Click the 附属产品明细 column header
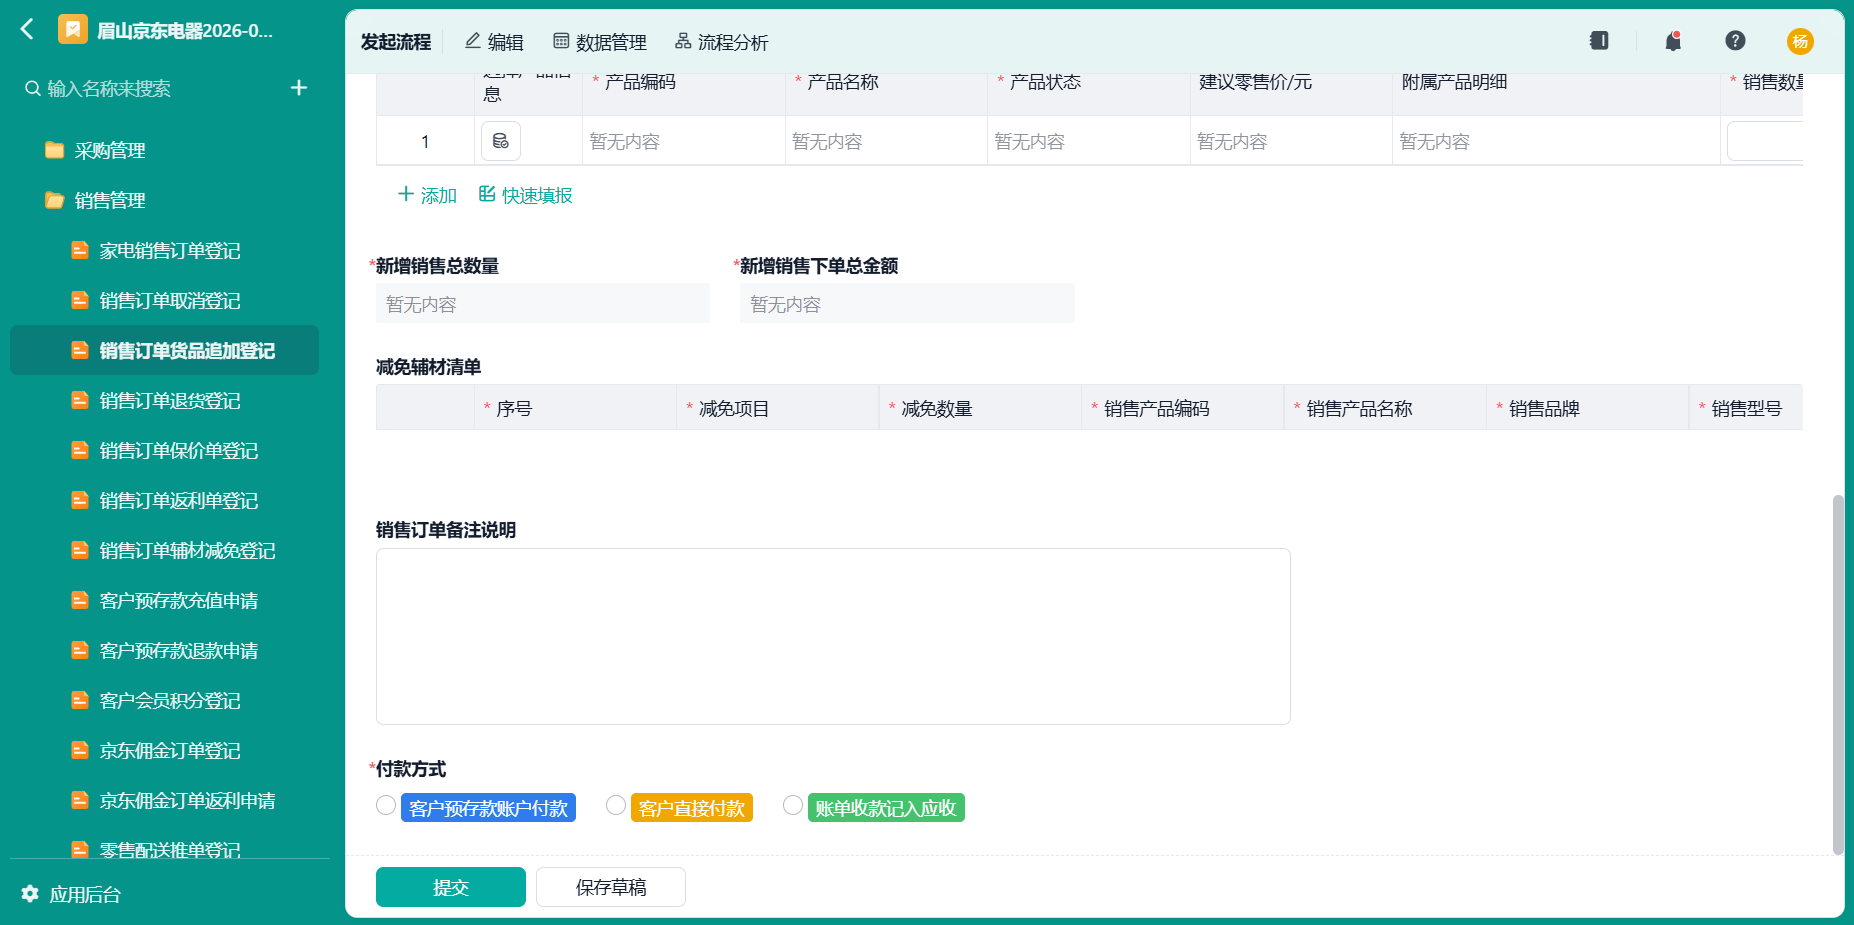Viewport: 1854px width, 925px height. click(x=1556, y=94)
